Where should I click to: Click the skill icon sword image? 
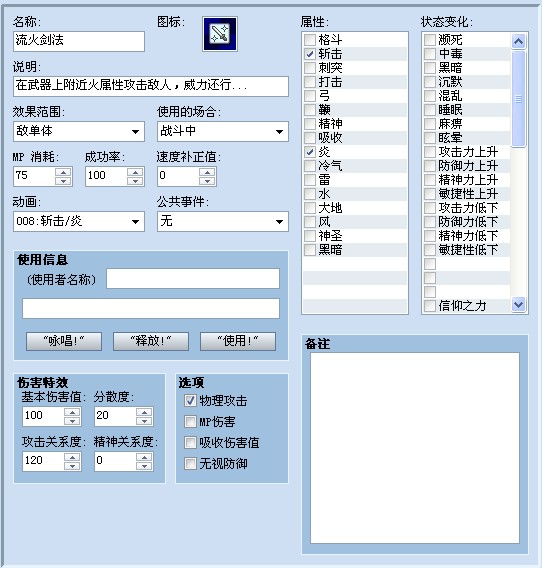click(x=220, y=34)
